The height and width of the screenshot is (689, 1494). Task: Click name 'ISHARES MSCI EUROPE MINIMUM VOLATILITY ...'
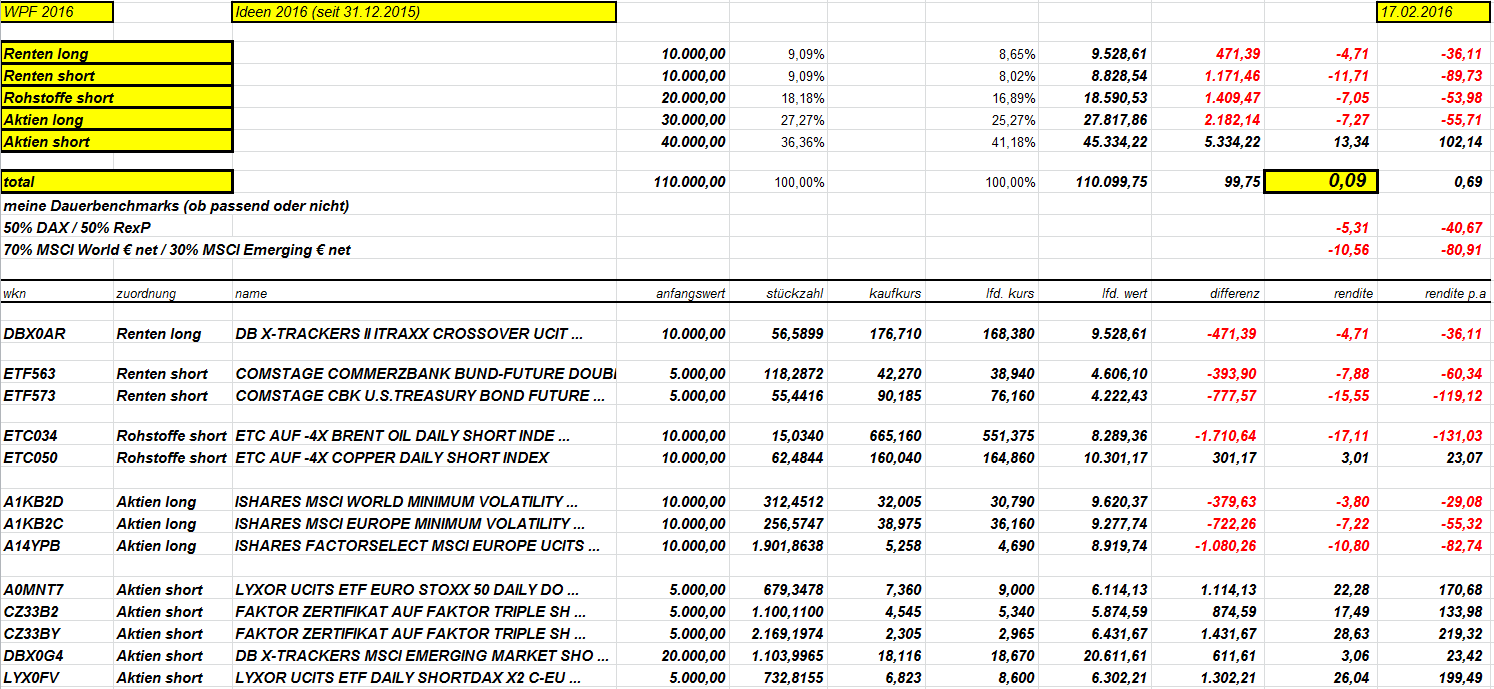tap(410, 524)
